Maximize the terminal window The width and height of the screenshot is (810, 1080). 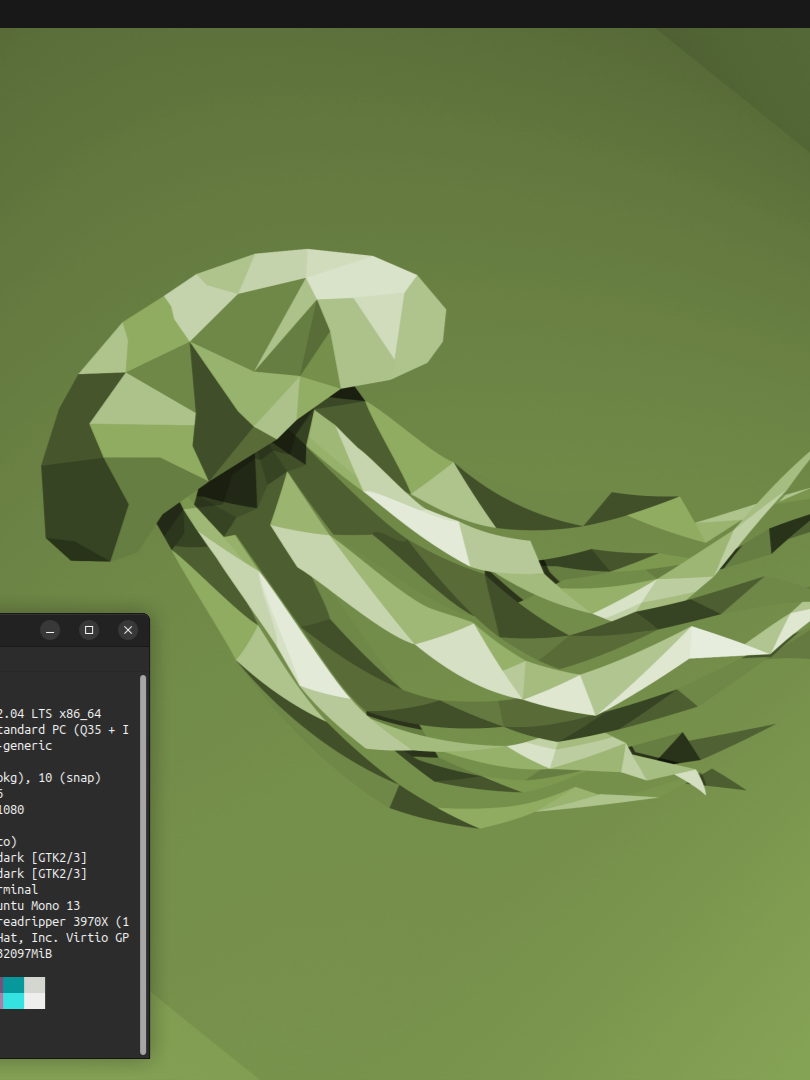[x=89, y=630]
